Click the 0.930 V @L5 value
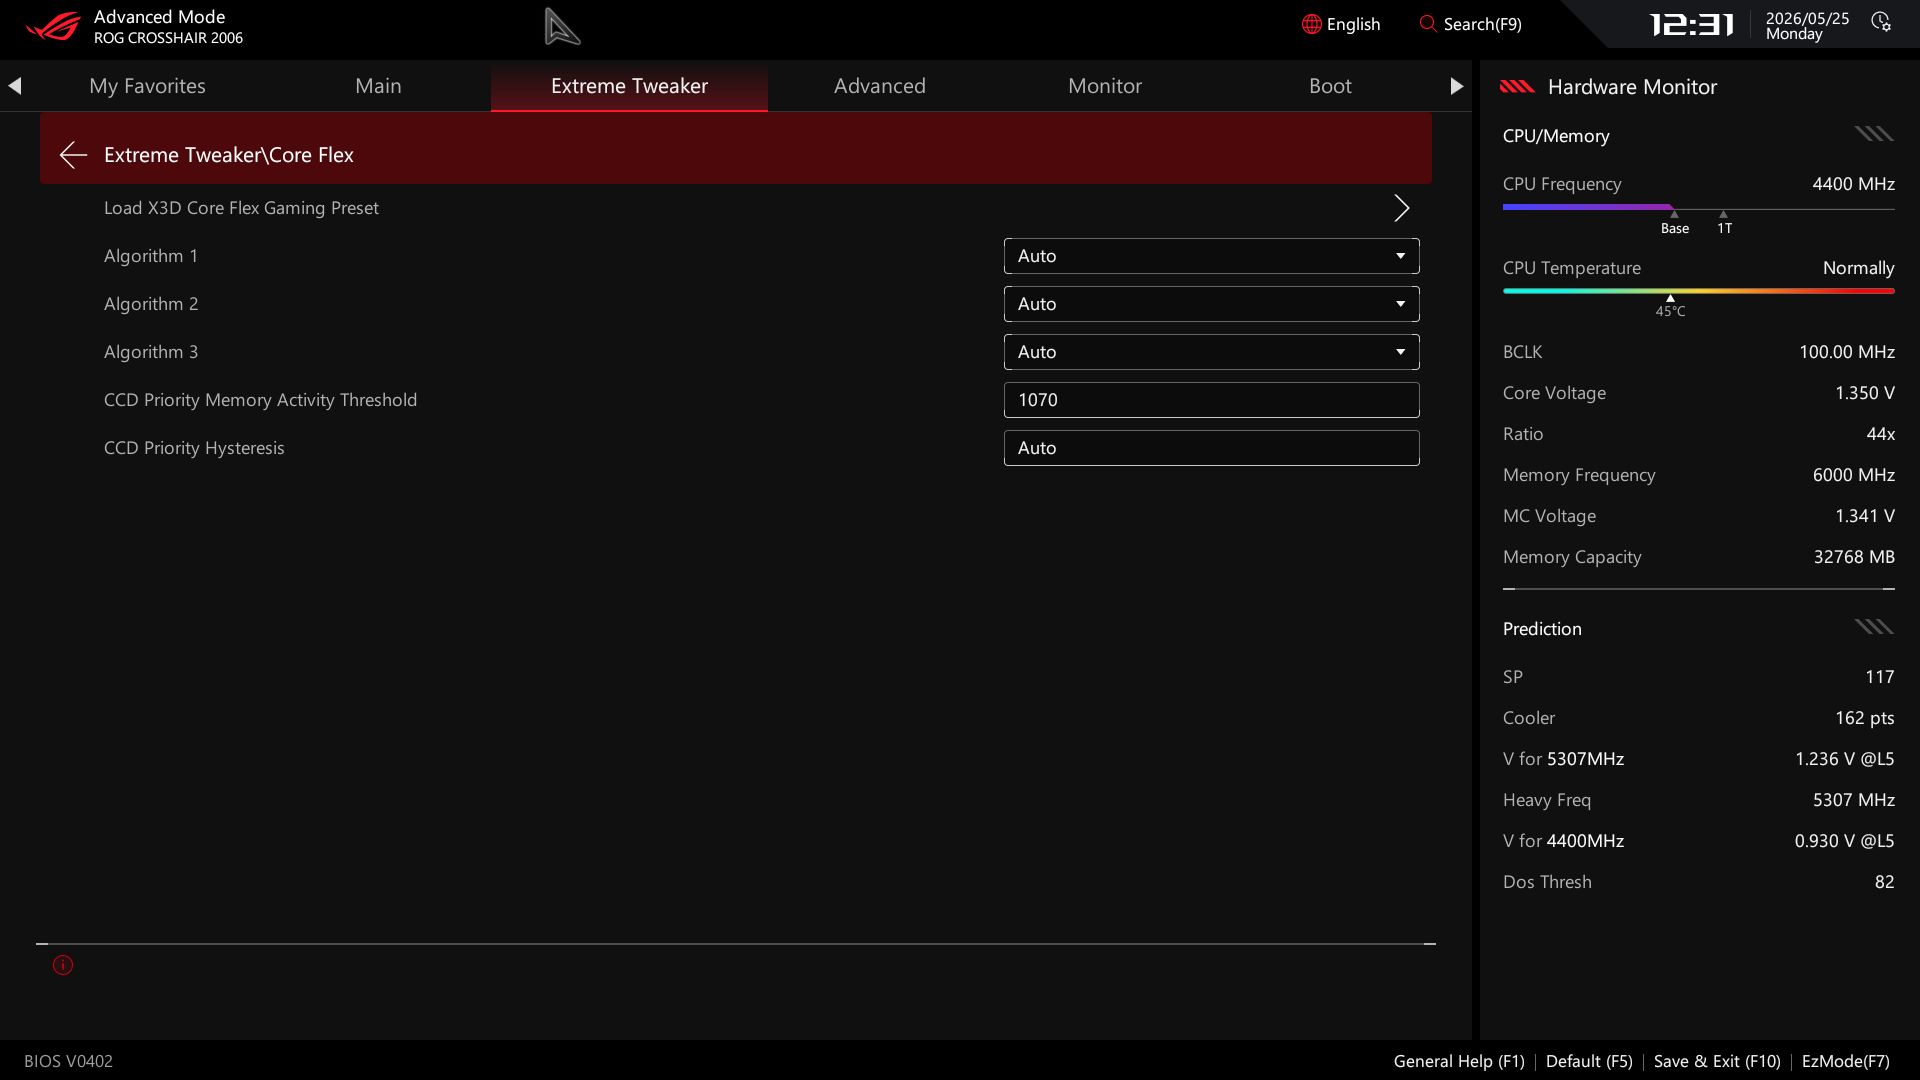The width and height of the screenshot is (1920, 1080). (1844, 841)
